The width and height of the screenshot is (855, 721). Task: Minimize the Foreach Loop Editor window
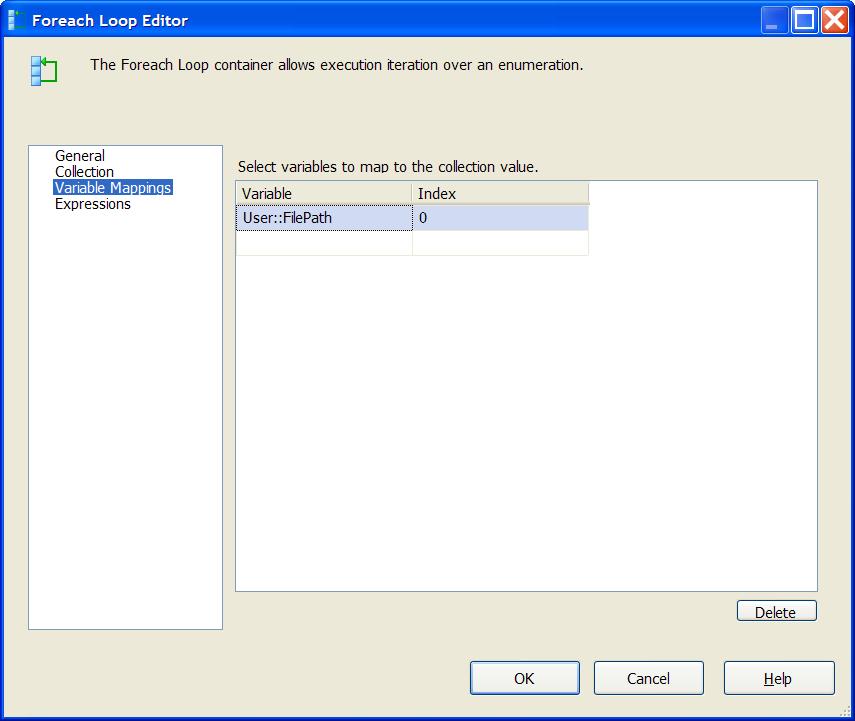point(774,21)
